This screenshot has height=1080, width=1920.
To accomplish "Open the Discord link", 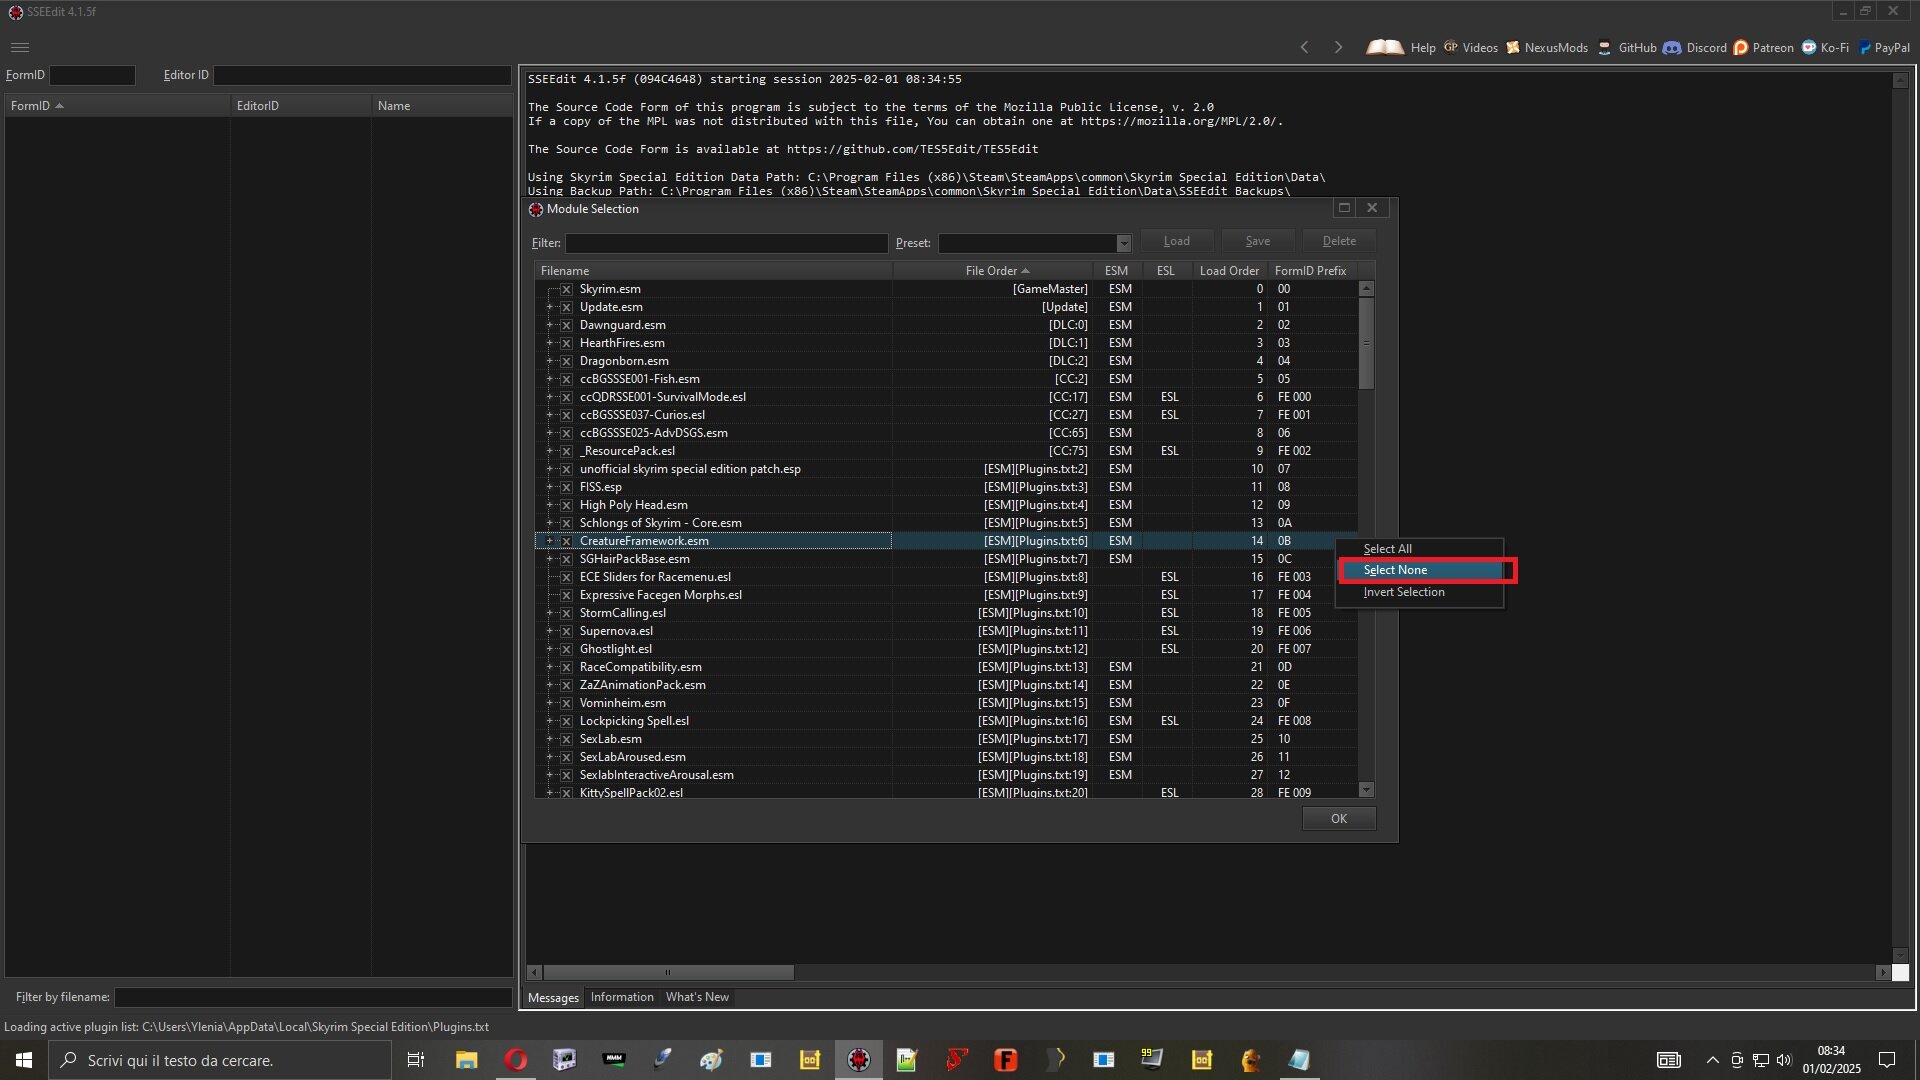I will pyautogui.click(x=1695, y=47).
